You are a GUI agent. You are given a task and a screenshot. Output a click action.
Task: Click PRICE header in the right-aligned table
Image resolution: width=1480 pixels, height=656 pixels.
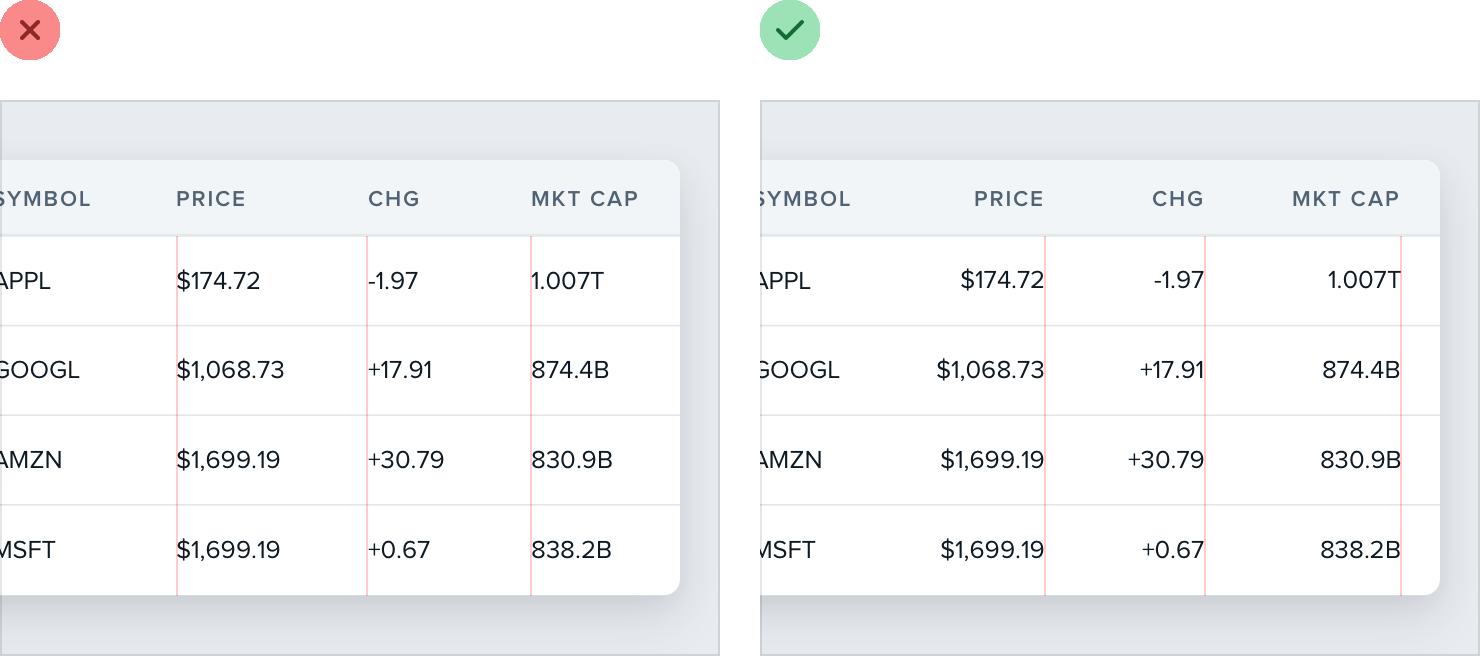(x=1009, y=199)
